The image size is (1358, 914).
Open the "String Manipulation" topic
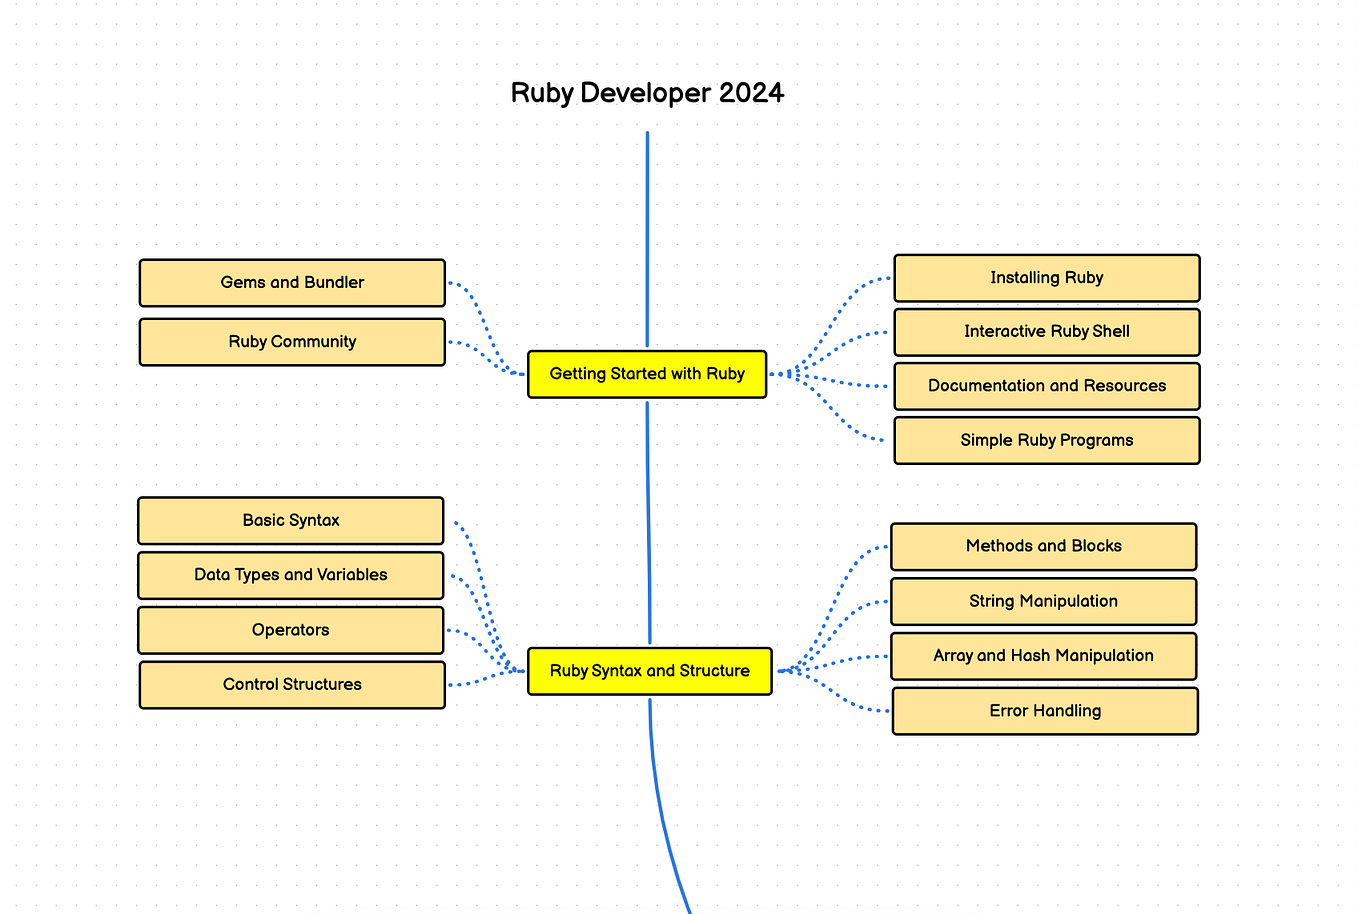(x=1043, y=601)
